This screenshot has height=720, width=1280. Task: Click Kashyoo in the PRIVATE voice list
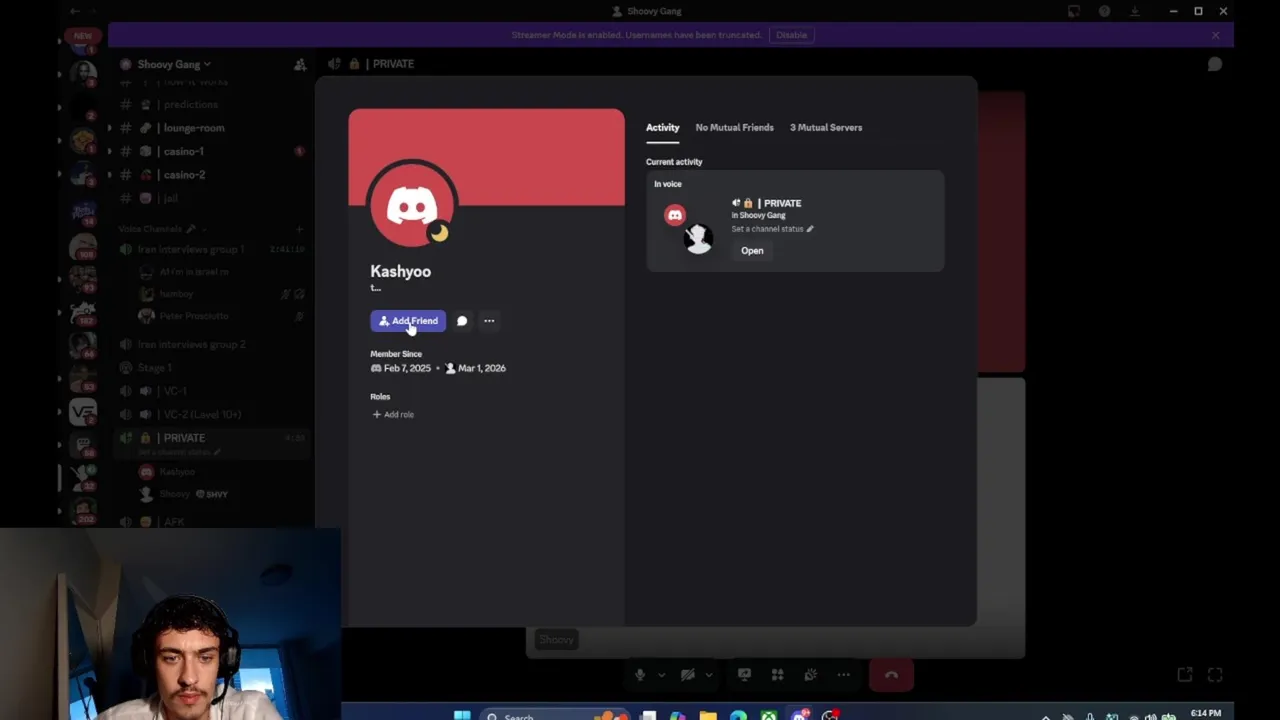pyautogui.click(x=175, y=472)
